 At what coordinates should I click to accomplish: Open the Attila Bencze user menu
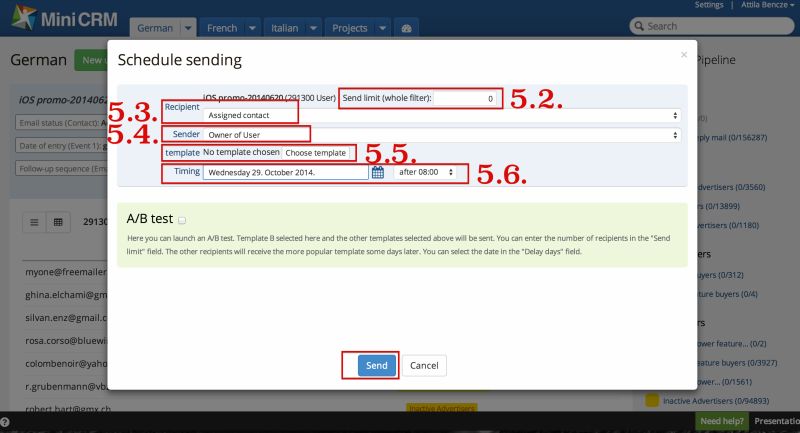[x=767, y=5]
